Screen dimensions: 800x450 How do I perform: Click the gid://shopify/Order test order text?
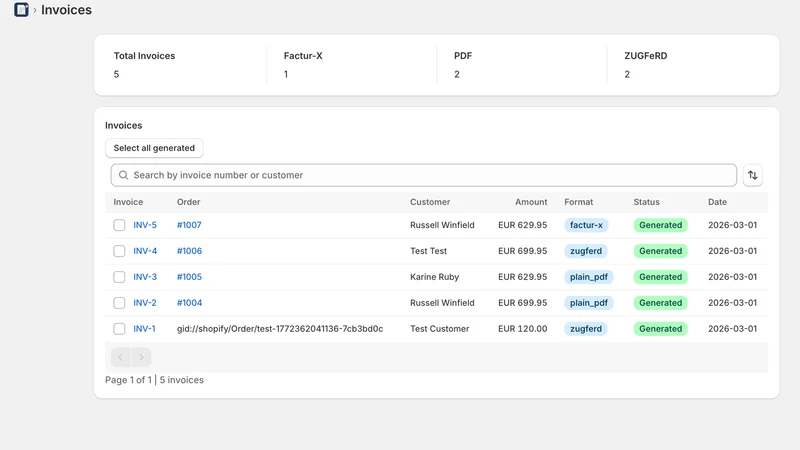280,329
